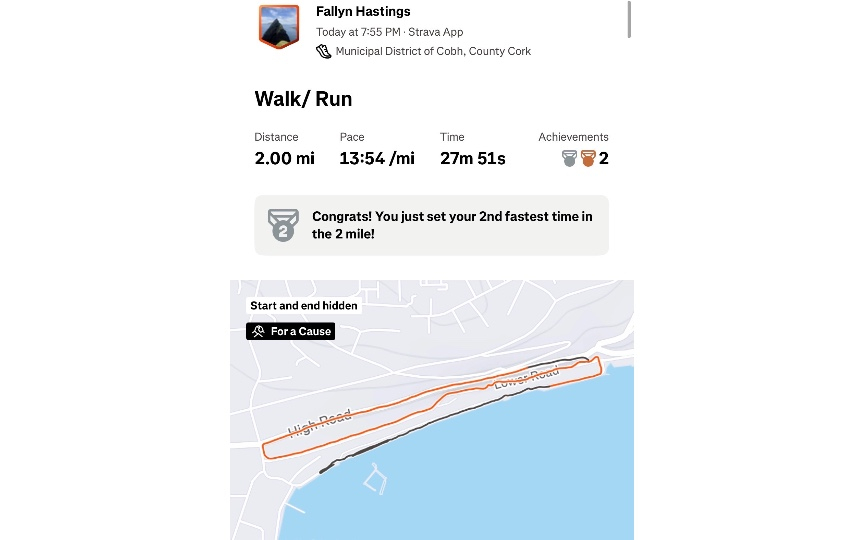Click the 13:54 /mi pace value
This screenshot has height=540, width=864.
pyautogui.click(x=377, y=158)
